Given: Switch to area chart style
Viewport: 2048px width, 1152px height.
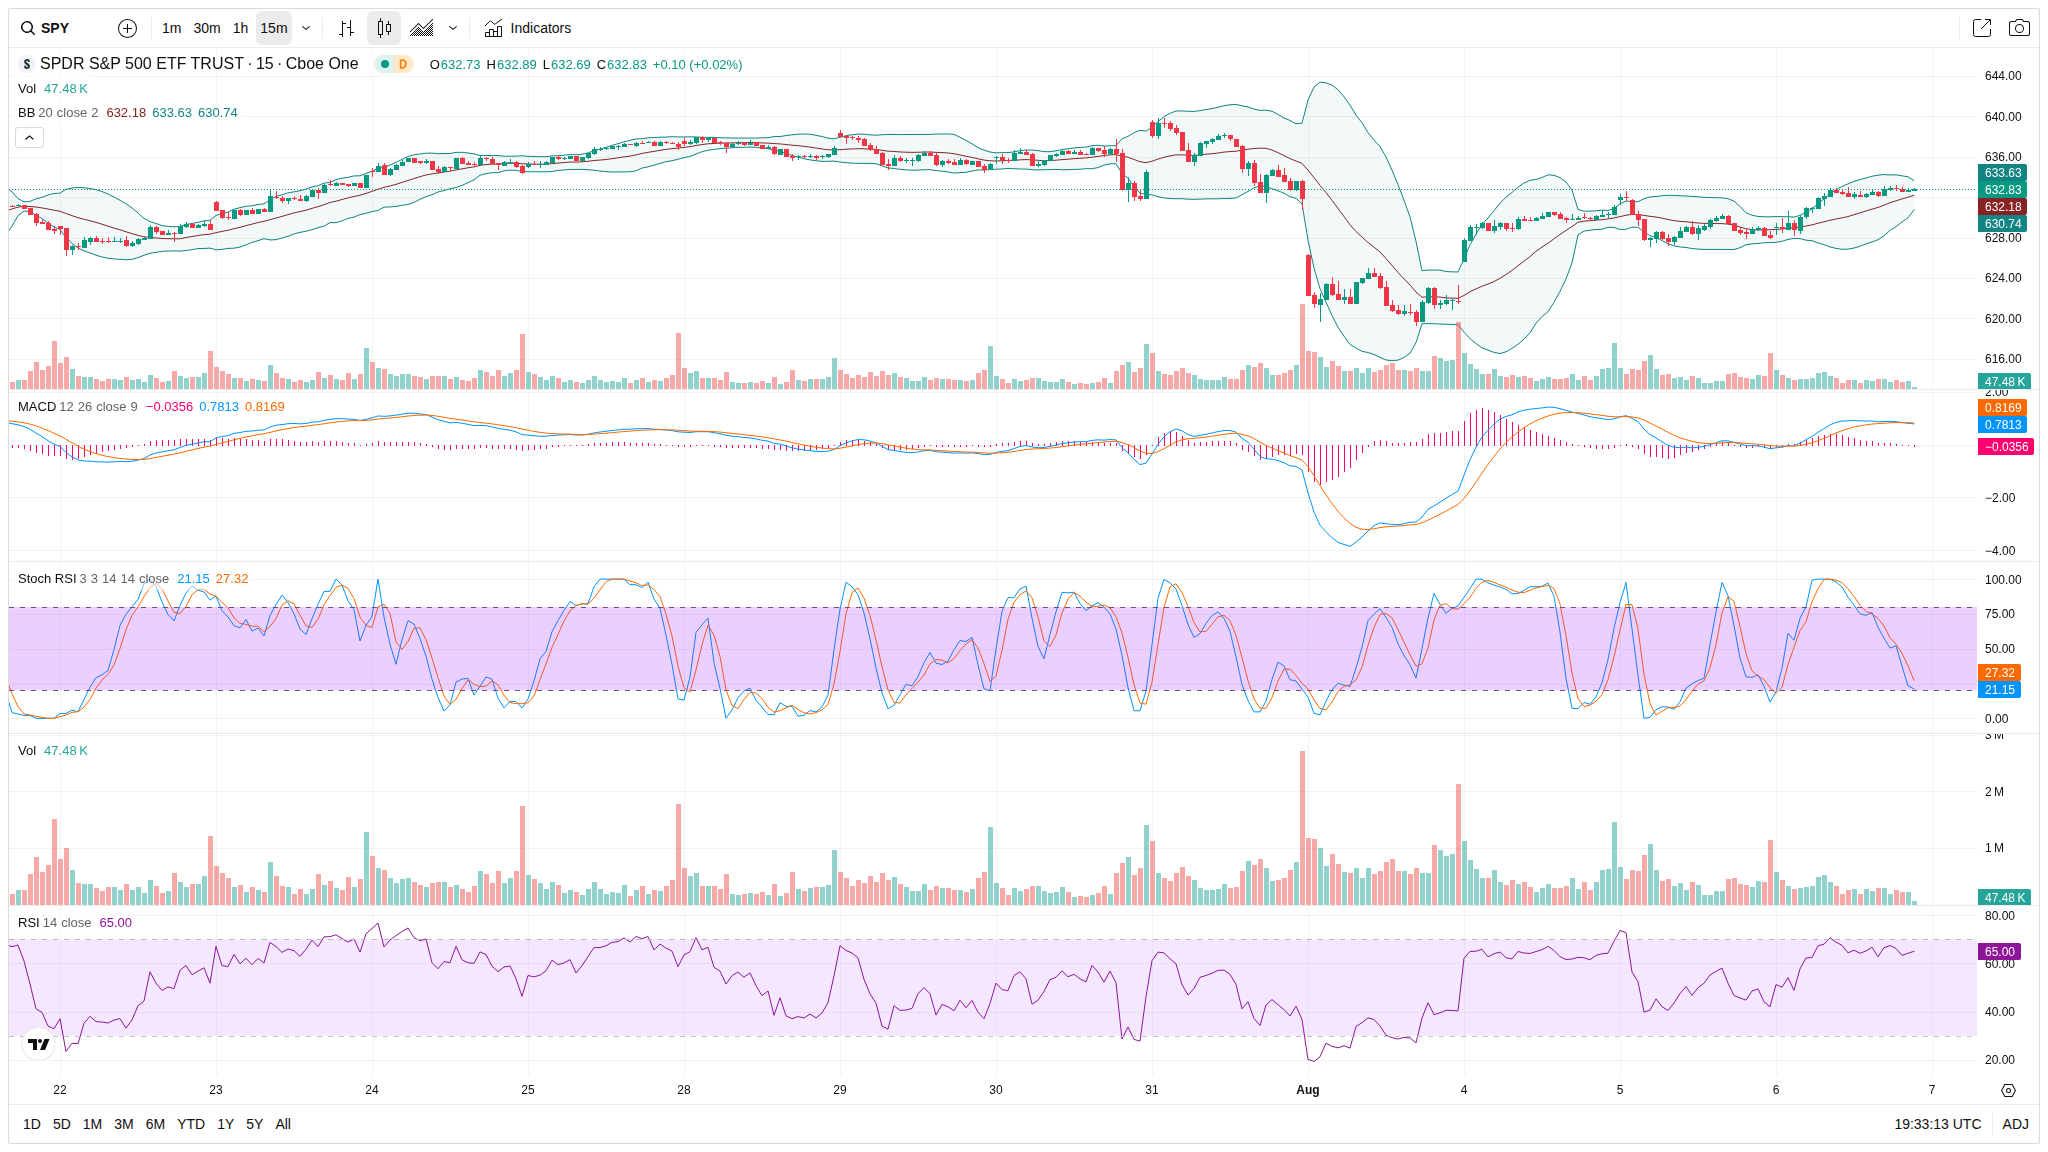Looking at the screenshot, I should tap(422, 28).
